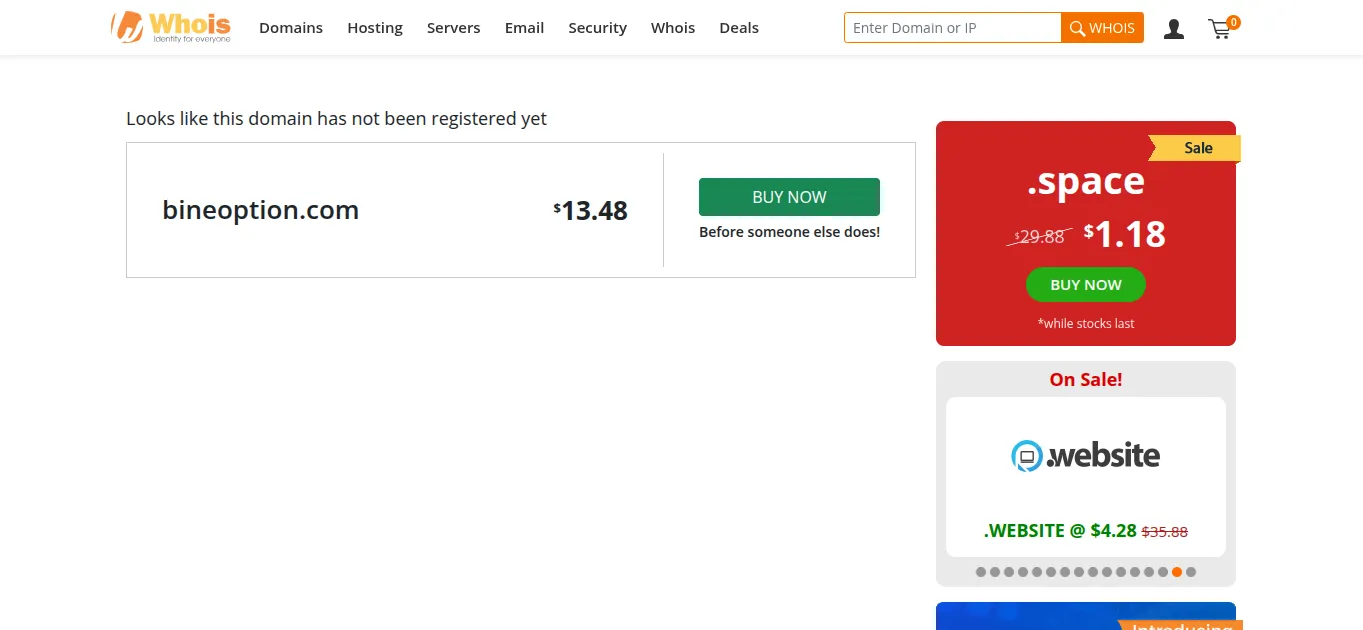
Task: Open the Servers menu
Action: (453, 28)
